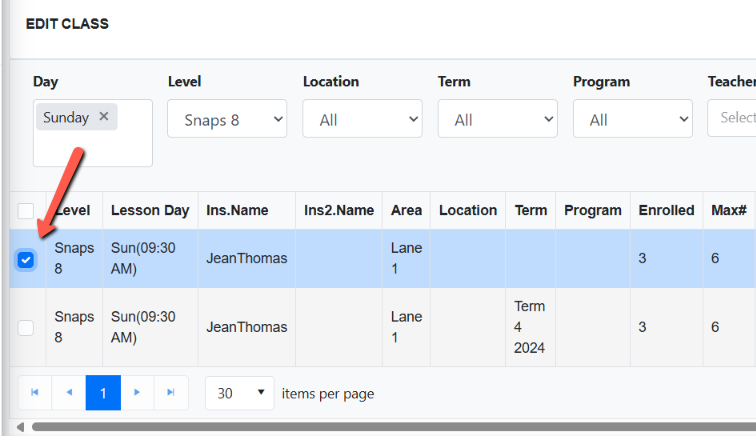Click the Ins.Name column header

237,210
